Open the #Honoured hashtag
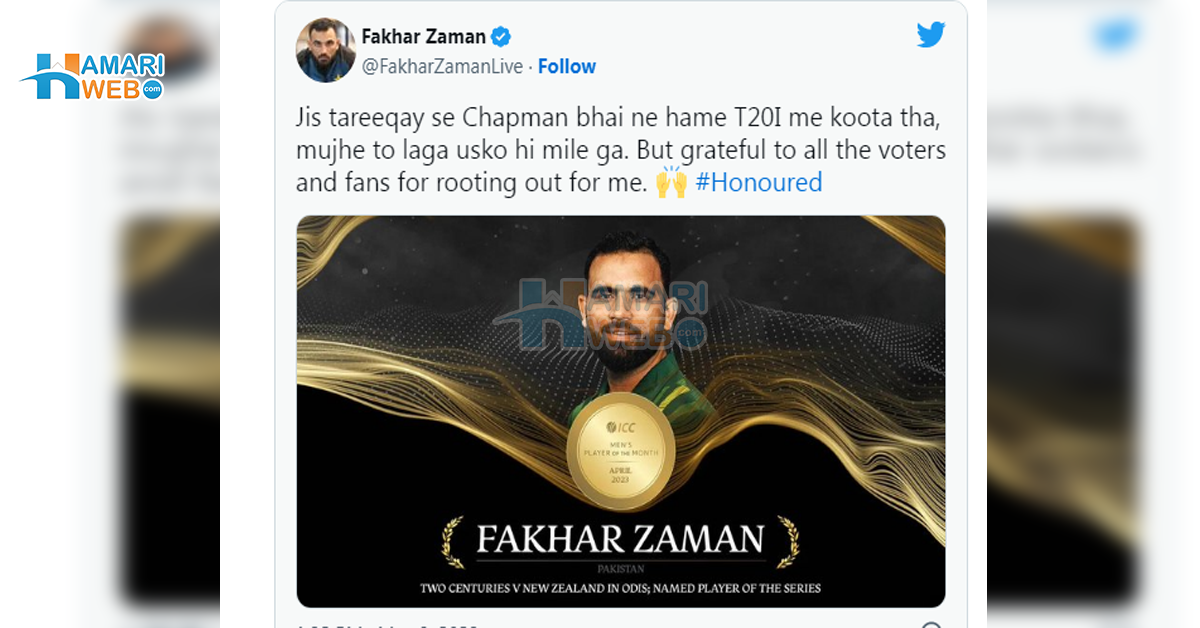This screenshot has width=1200, height=628. pos(759,182)
